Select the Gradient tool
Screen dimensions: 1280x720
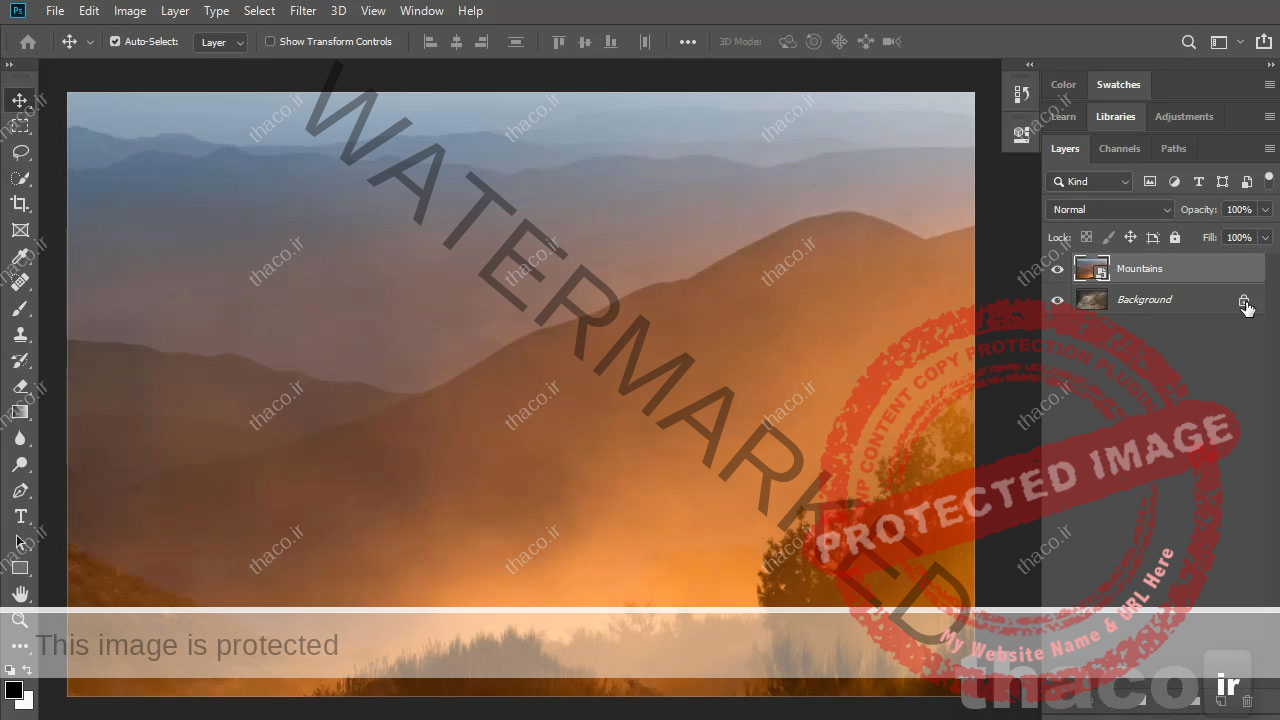coord(20,412)
